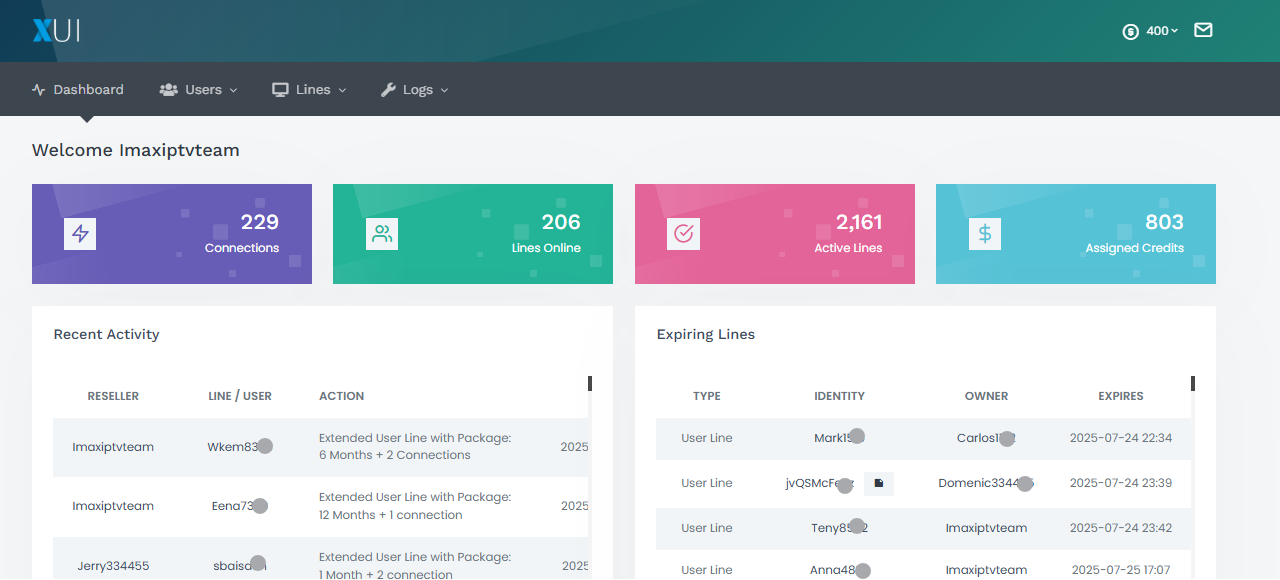Click the 2025-07-24 23:42 expiry
Screen dimensions: 1280x580
click(x=1121, y=528)
